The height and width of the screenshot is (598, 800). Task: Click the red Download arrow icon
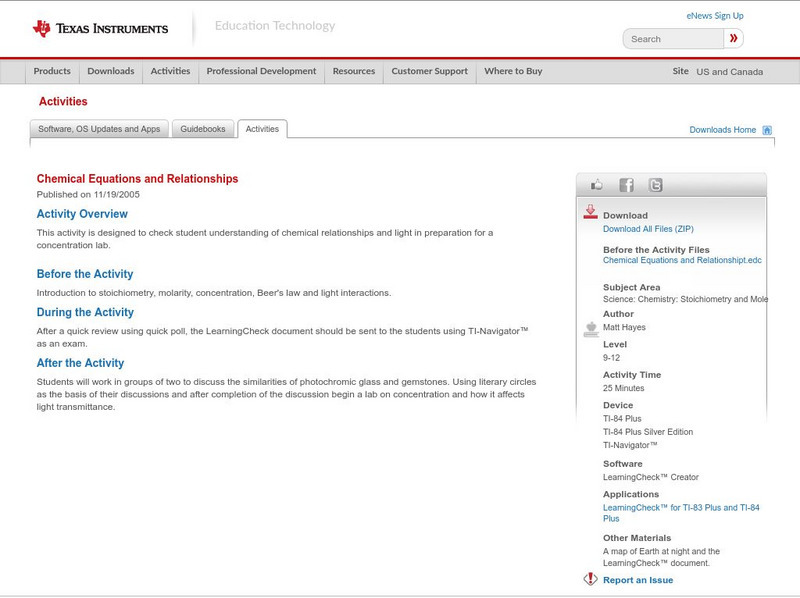589,212
